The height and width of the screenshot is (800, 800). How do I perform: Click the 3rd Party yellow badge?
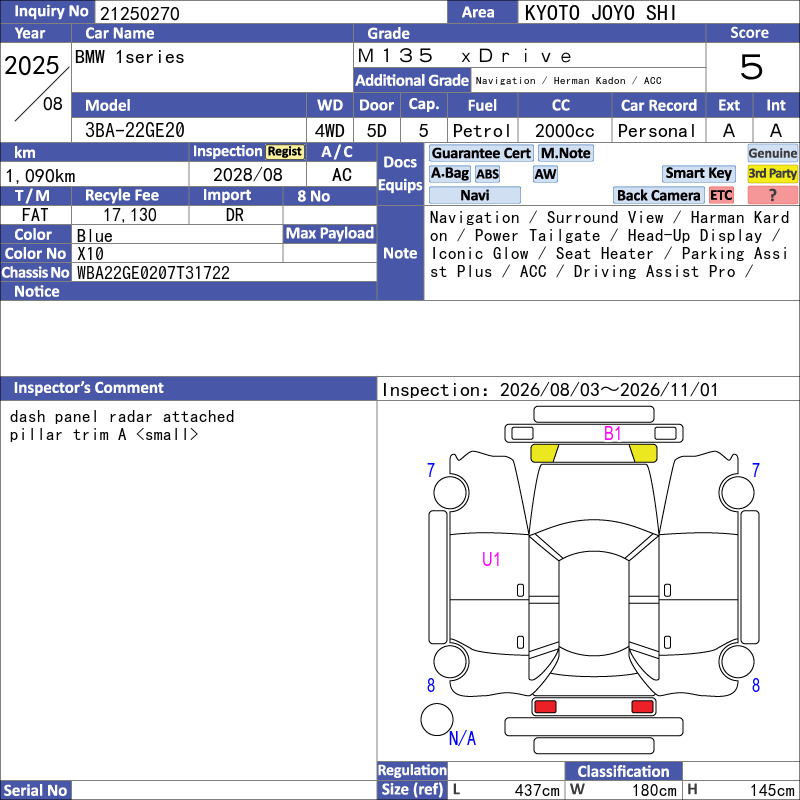[772, 173]
